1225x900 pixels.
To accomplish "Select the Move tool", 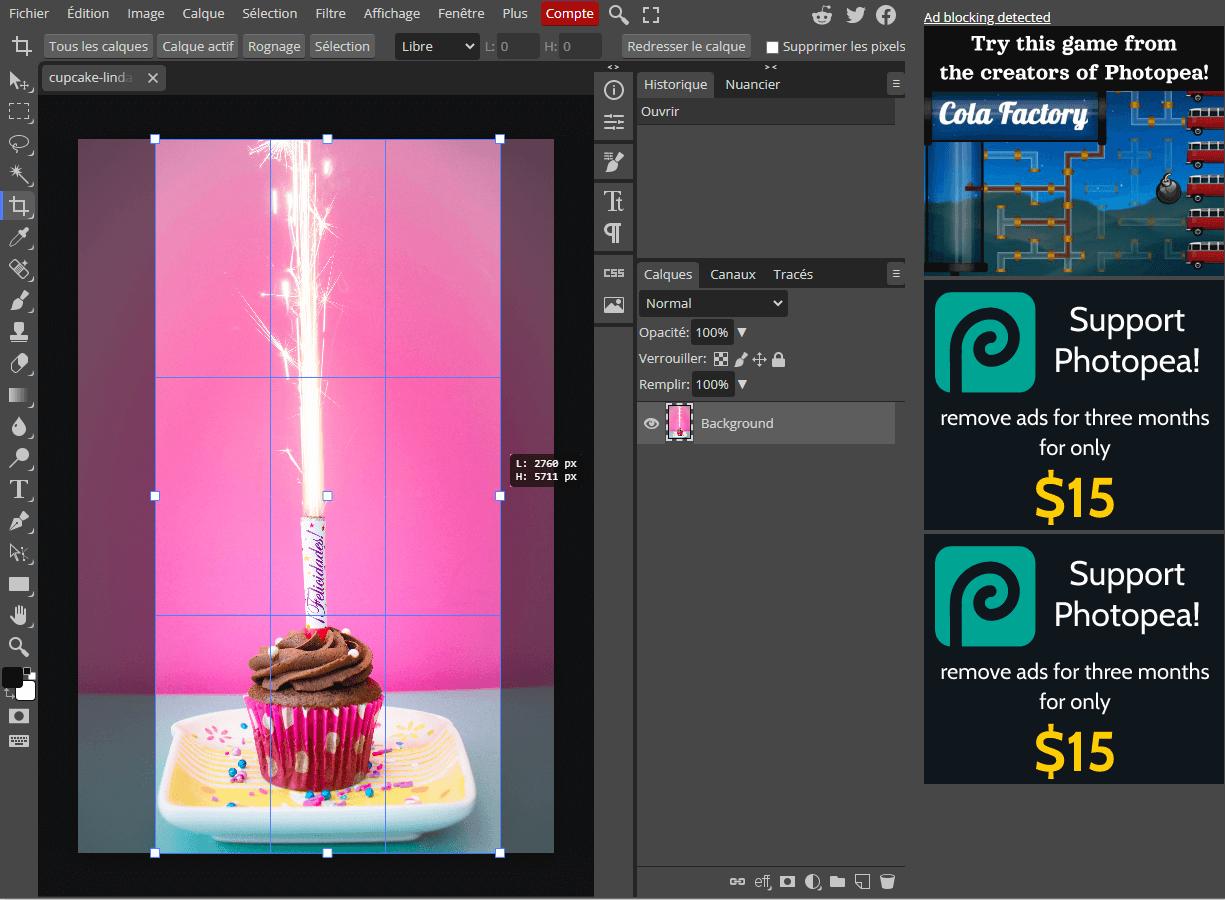I will coord(20,82).
